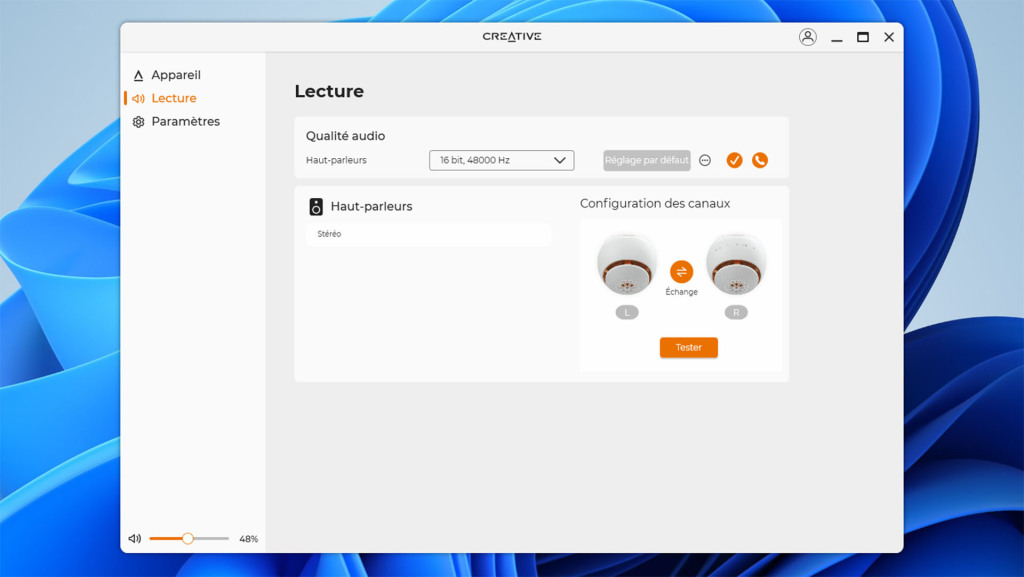Click the Lecture page title
The height and width of the screenshot is (577, 1024).
tap(329, 91)
